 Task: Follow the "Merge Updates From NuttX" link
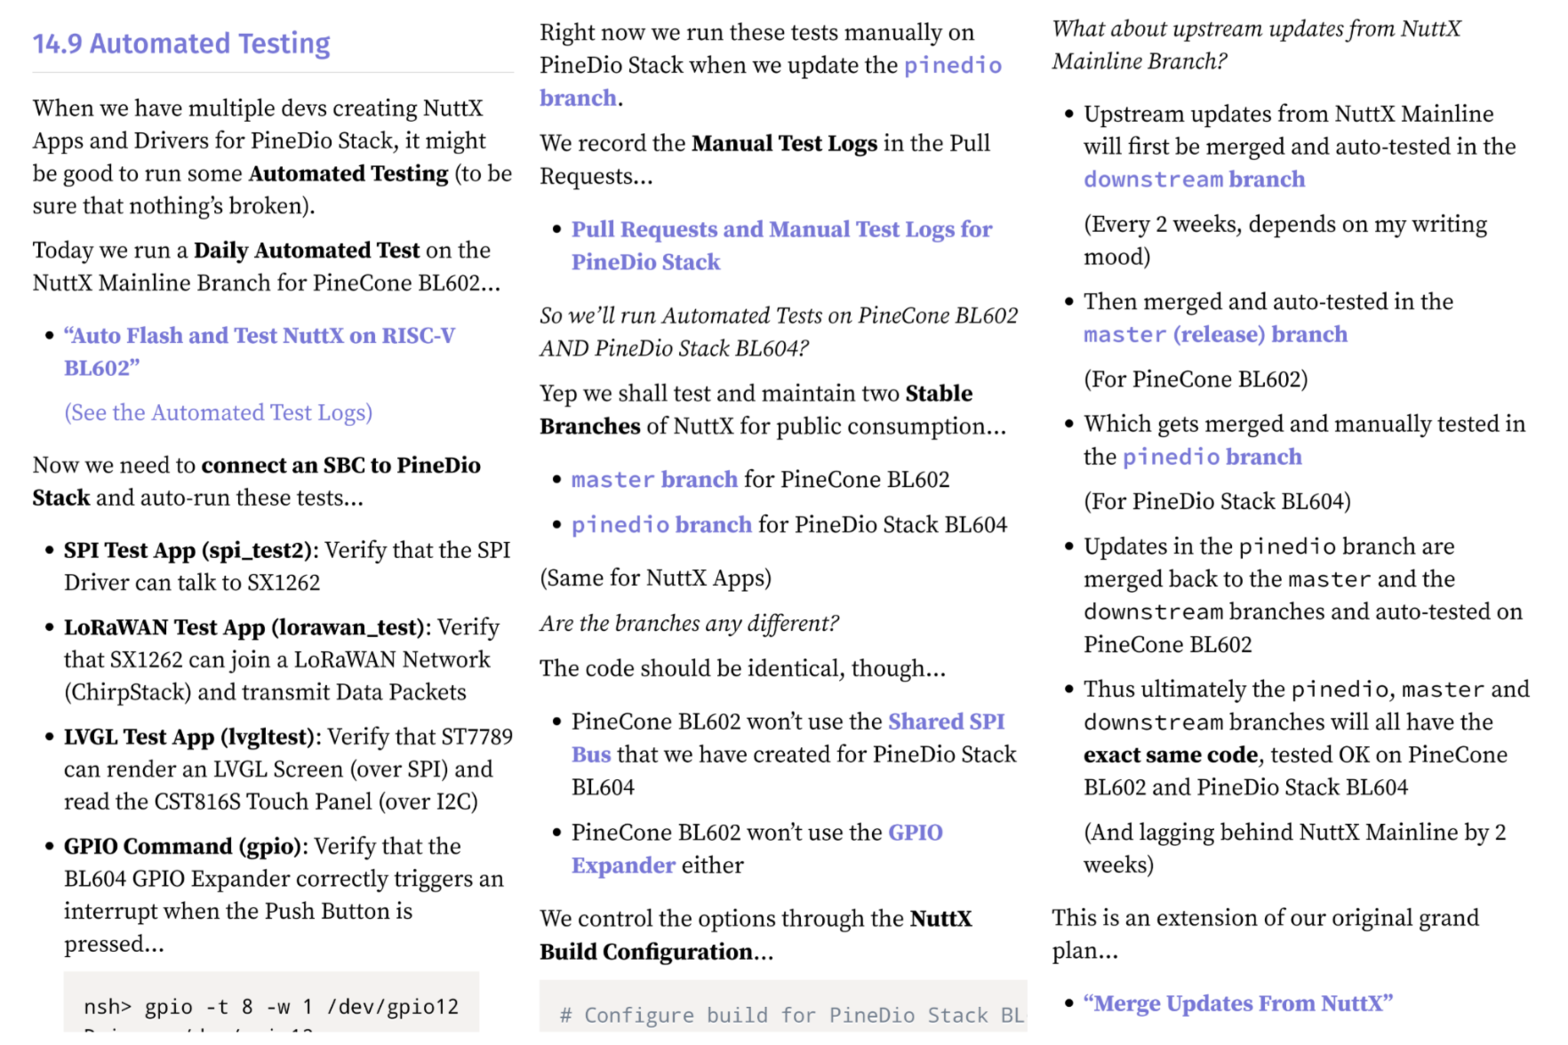(x=1238, y=1004)
